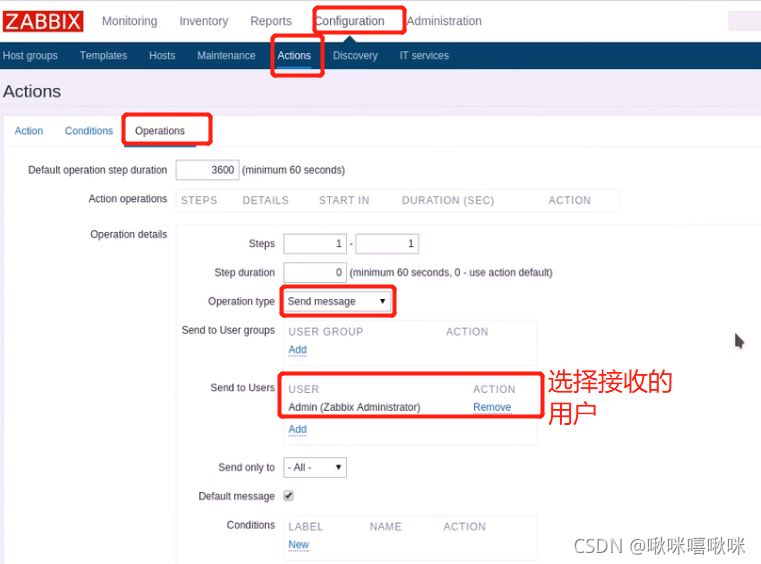Click the Admin (Zabbix Administrator) entry
761x564 pixels.
click(x=354, y=407)
